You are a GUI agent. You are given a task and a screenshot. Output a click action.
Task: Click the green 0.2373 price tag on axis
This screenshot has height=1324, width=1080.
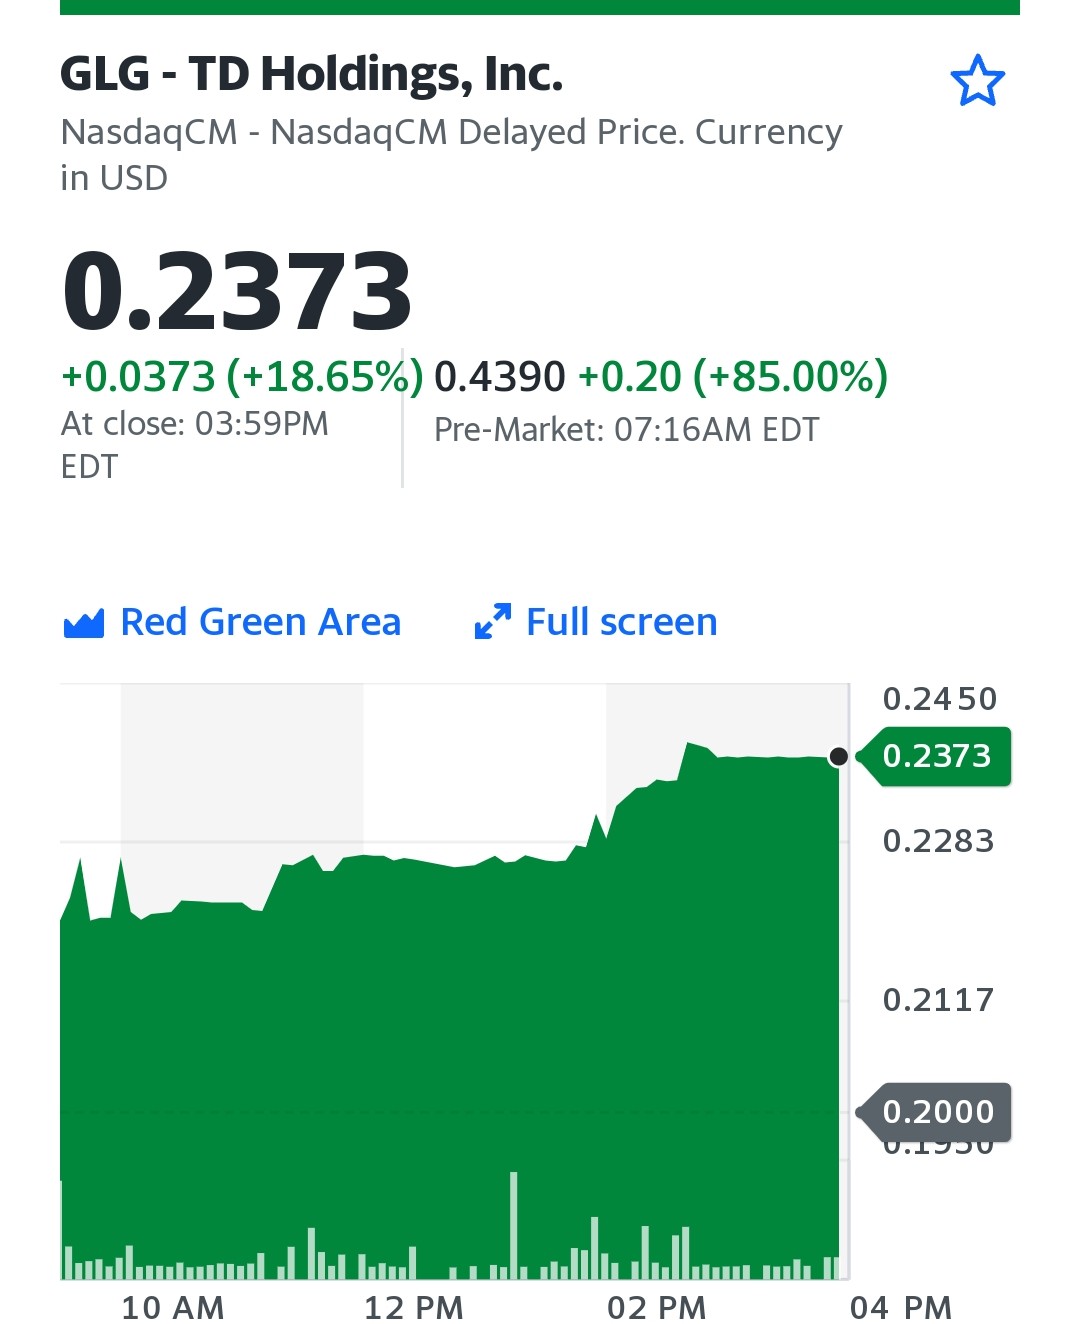click(936, 756)
